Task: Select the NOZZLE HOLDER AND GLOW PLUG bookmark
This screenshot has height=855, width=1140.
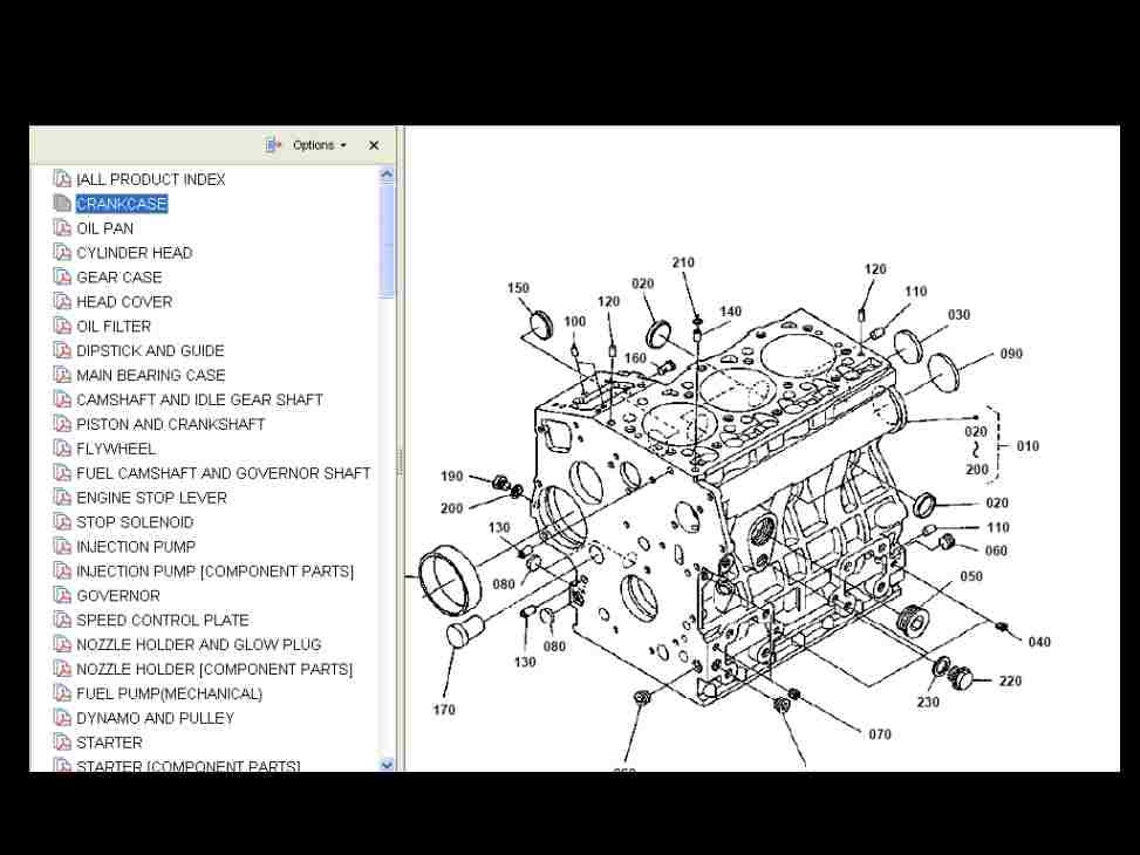Action: (199, 644)
